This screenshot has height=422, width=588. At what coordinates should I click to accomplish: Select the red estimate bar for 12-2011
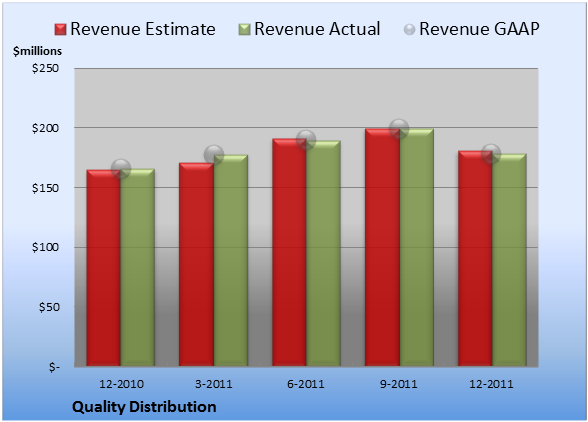[475, 258]
